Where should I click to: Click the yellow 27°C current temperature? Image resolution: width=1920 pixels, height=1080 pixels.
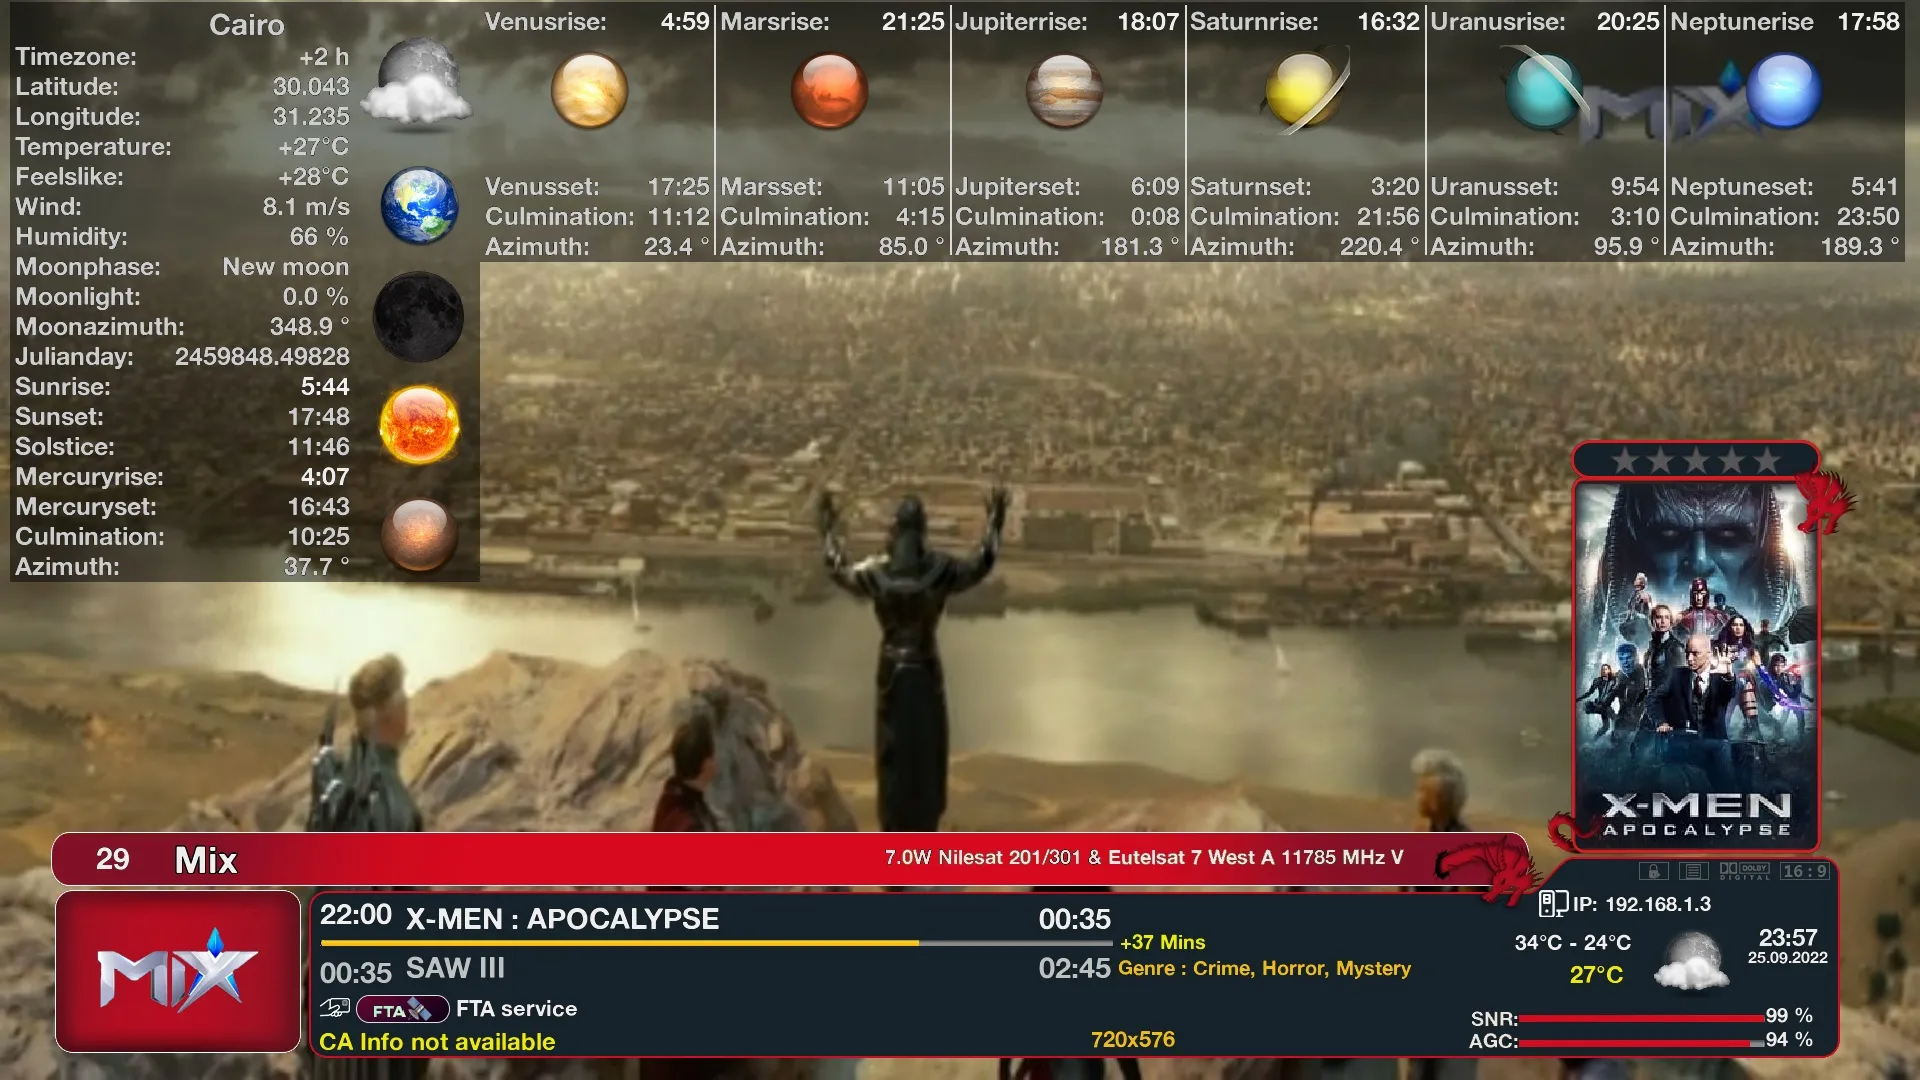click(x=1596, y=975)
